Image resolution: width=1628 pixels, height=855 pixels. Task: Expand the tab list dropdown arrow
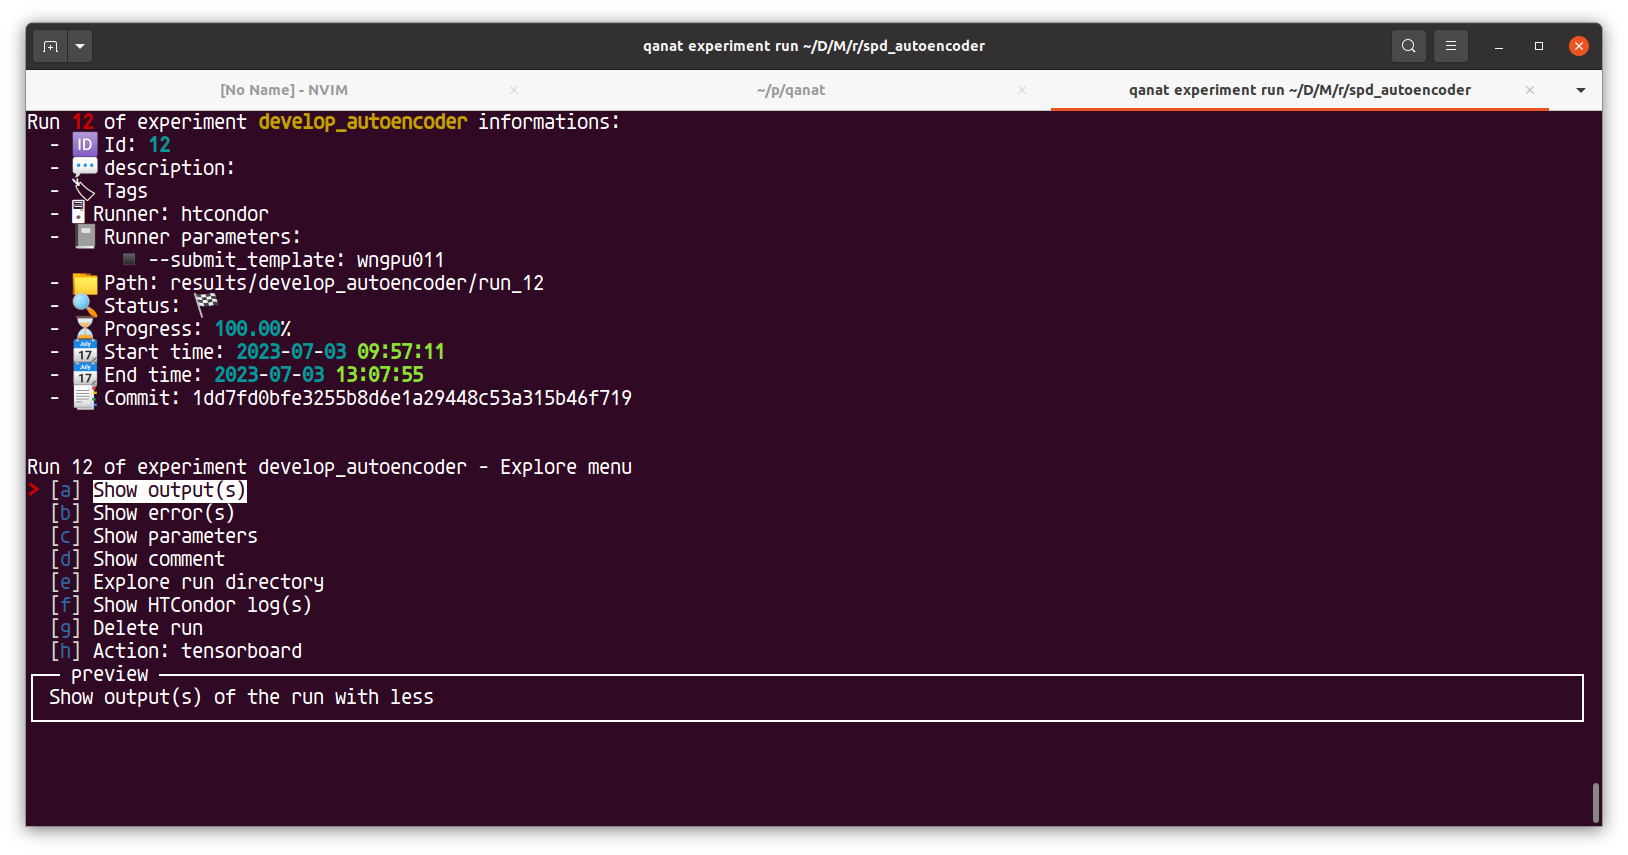tap(1581, 90)
